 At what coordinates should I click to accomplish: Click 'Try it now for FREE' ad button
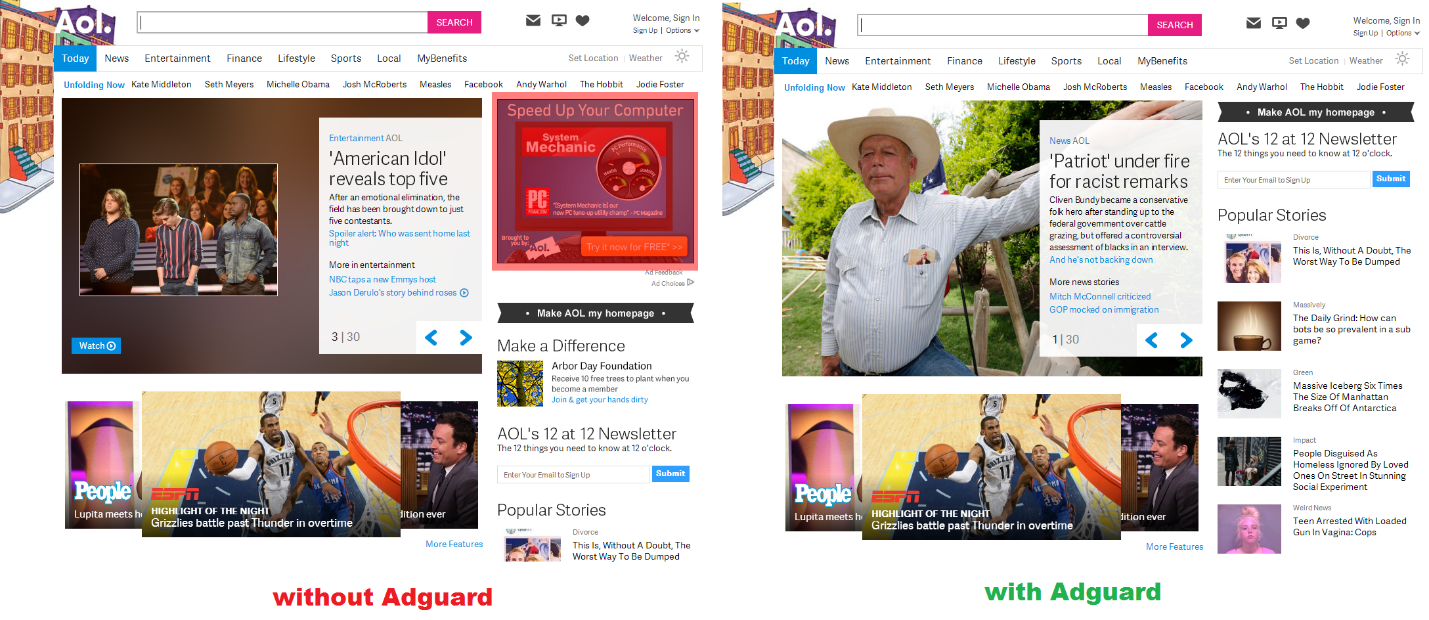coord(634,246)
